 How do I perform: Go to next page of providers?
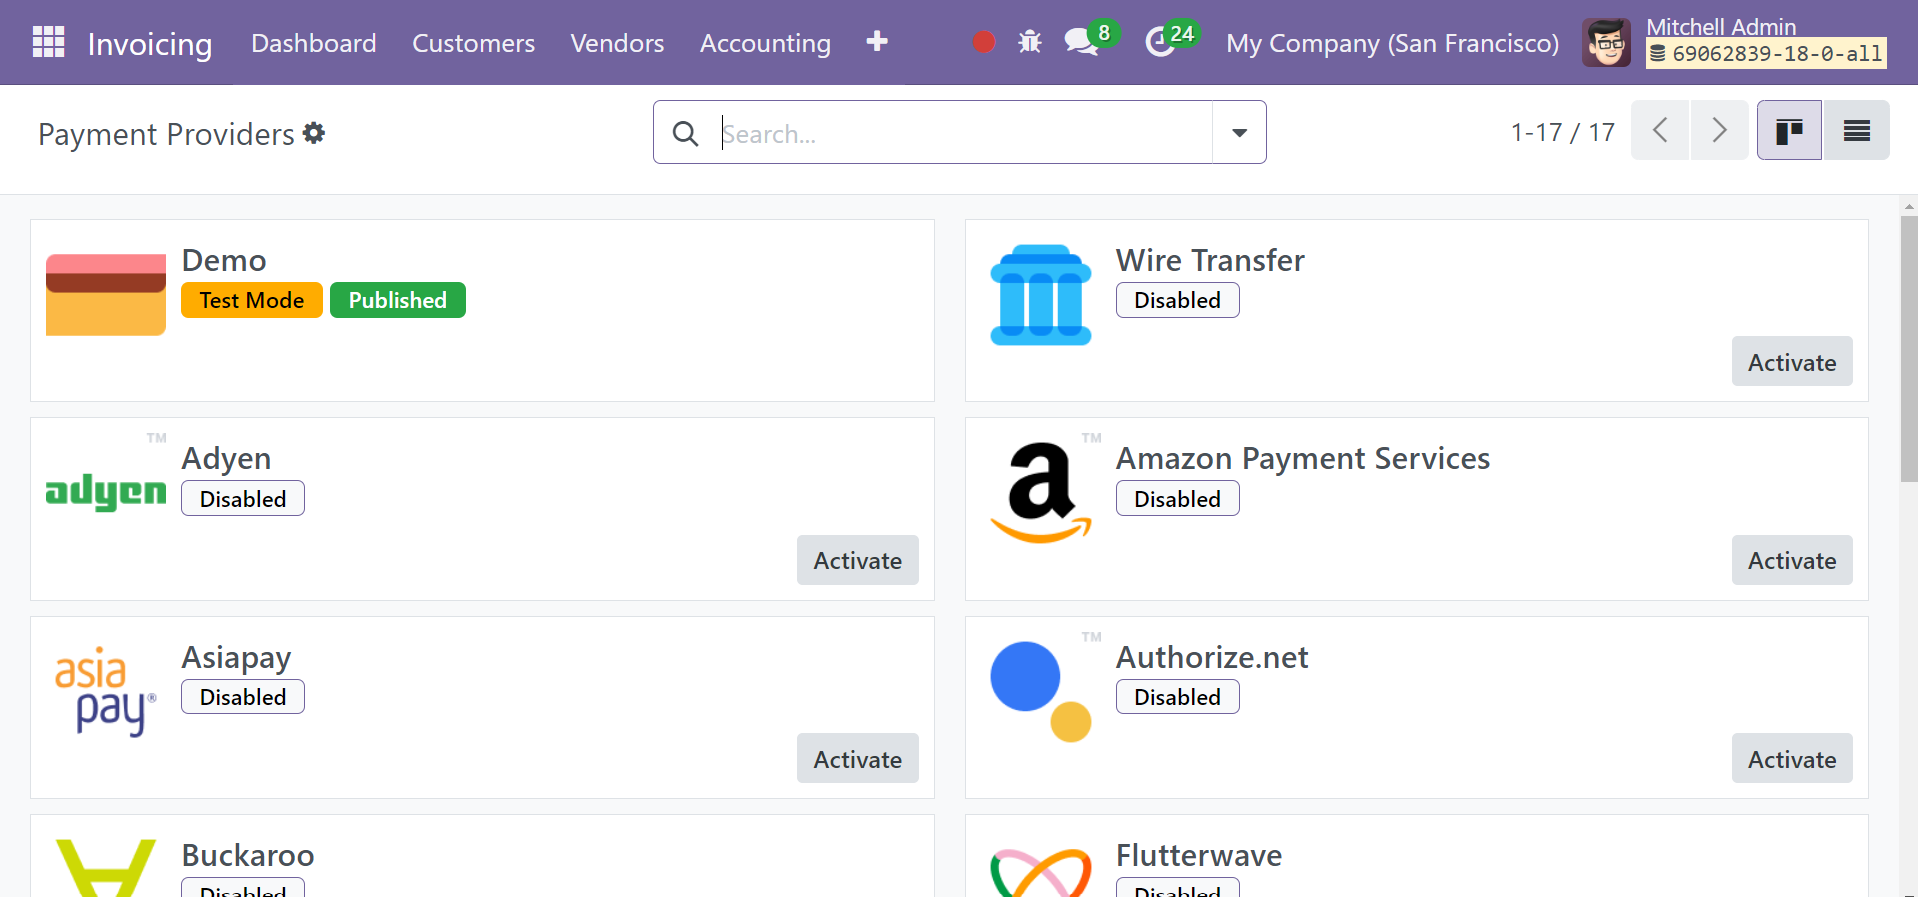coord(1719,131)
